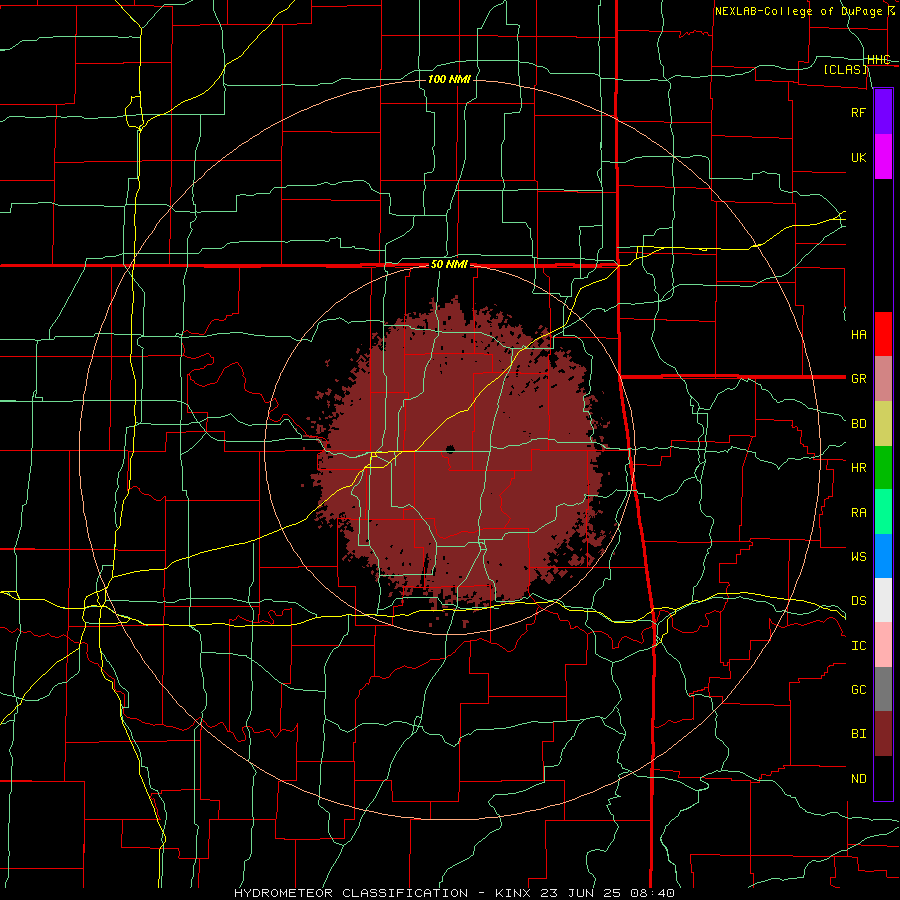The height and width of the screenshot is (900, 900).
Task: Click the Hydrometeor Classification KINX title
Action: point(454,893)
